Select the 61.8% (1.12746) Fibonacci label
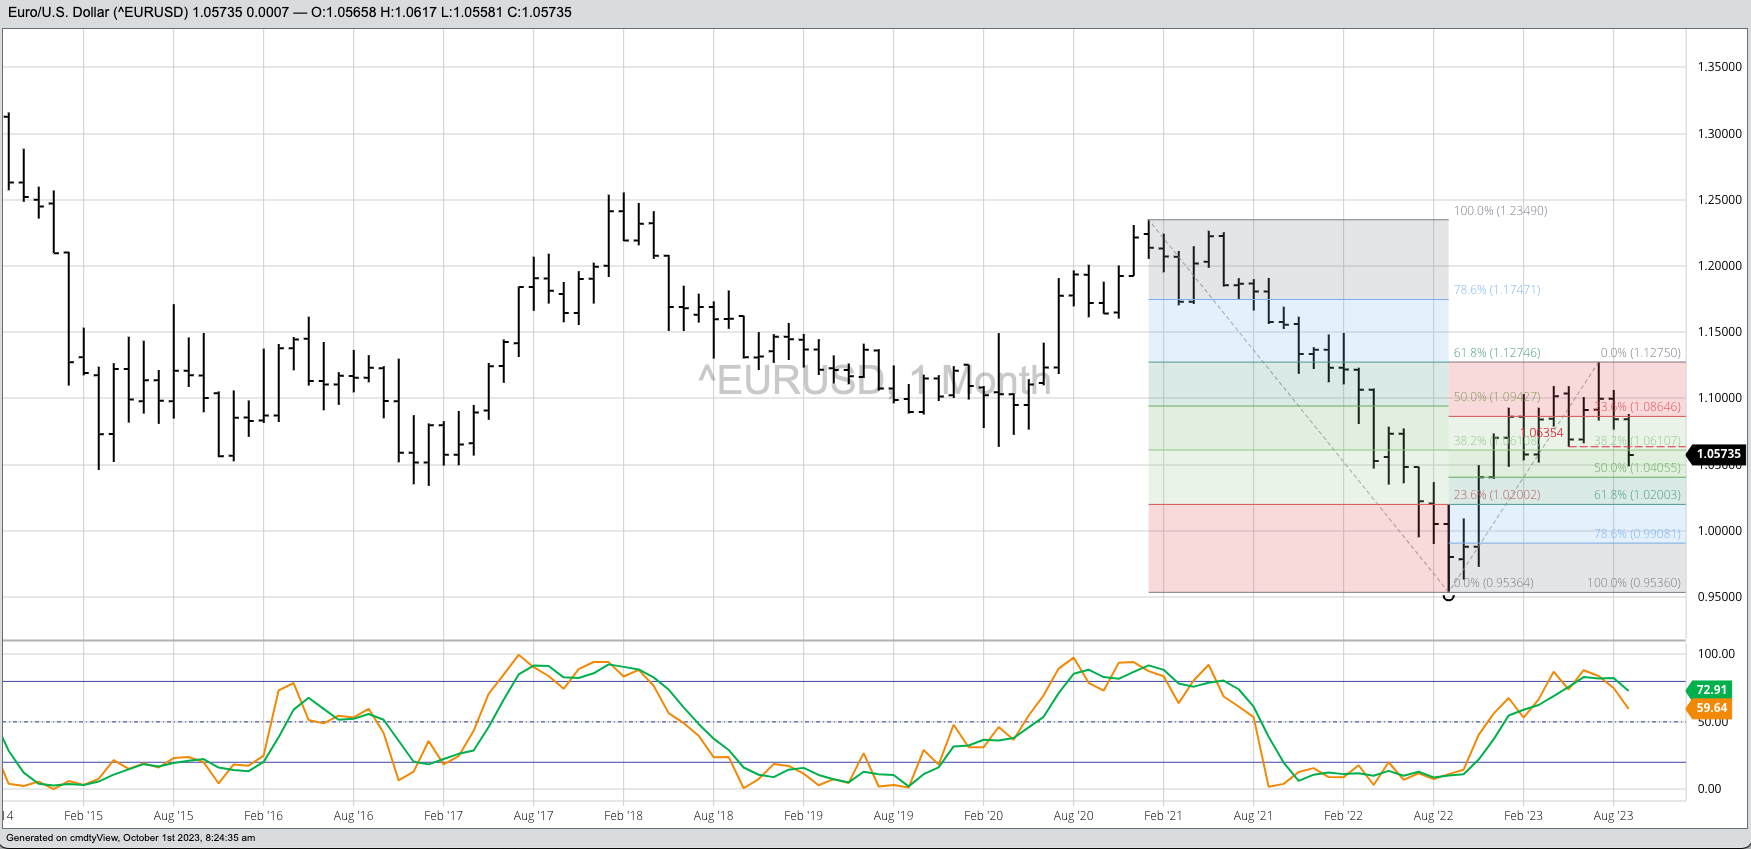Screen dimensions: 1751x849 coord(1496,353)
